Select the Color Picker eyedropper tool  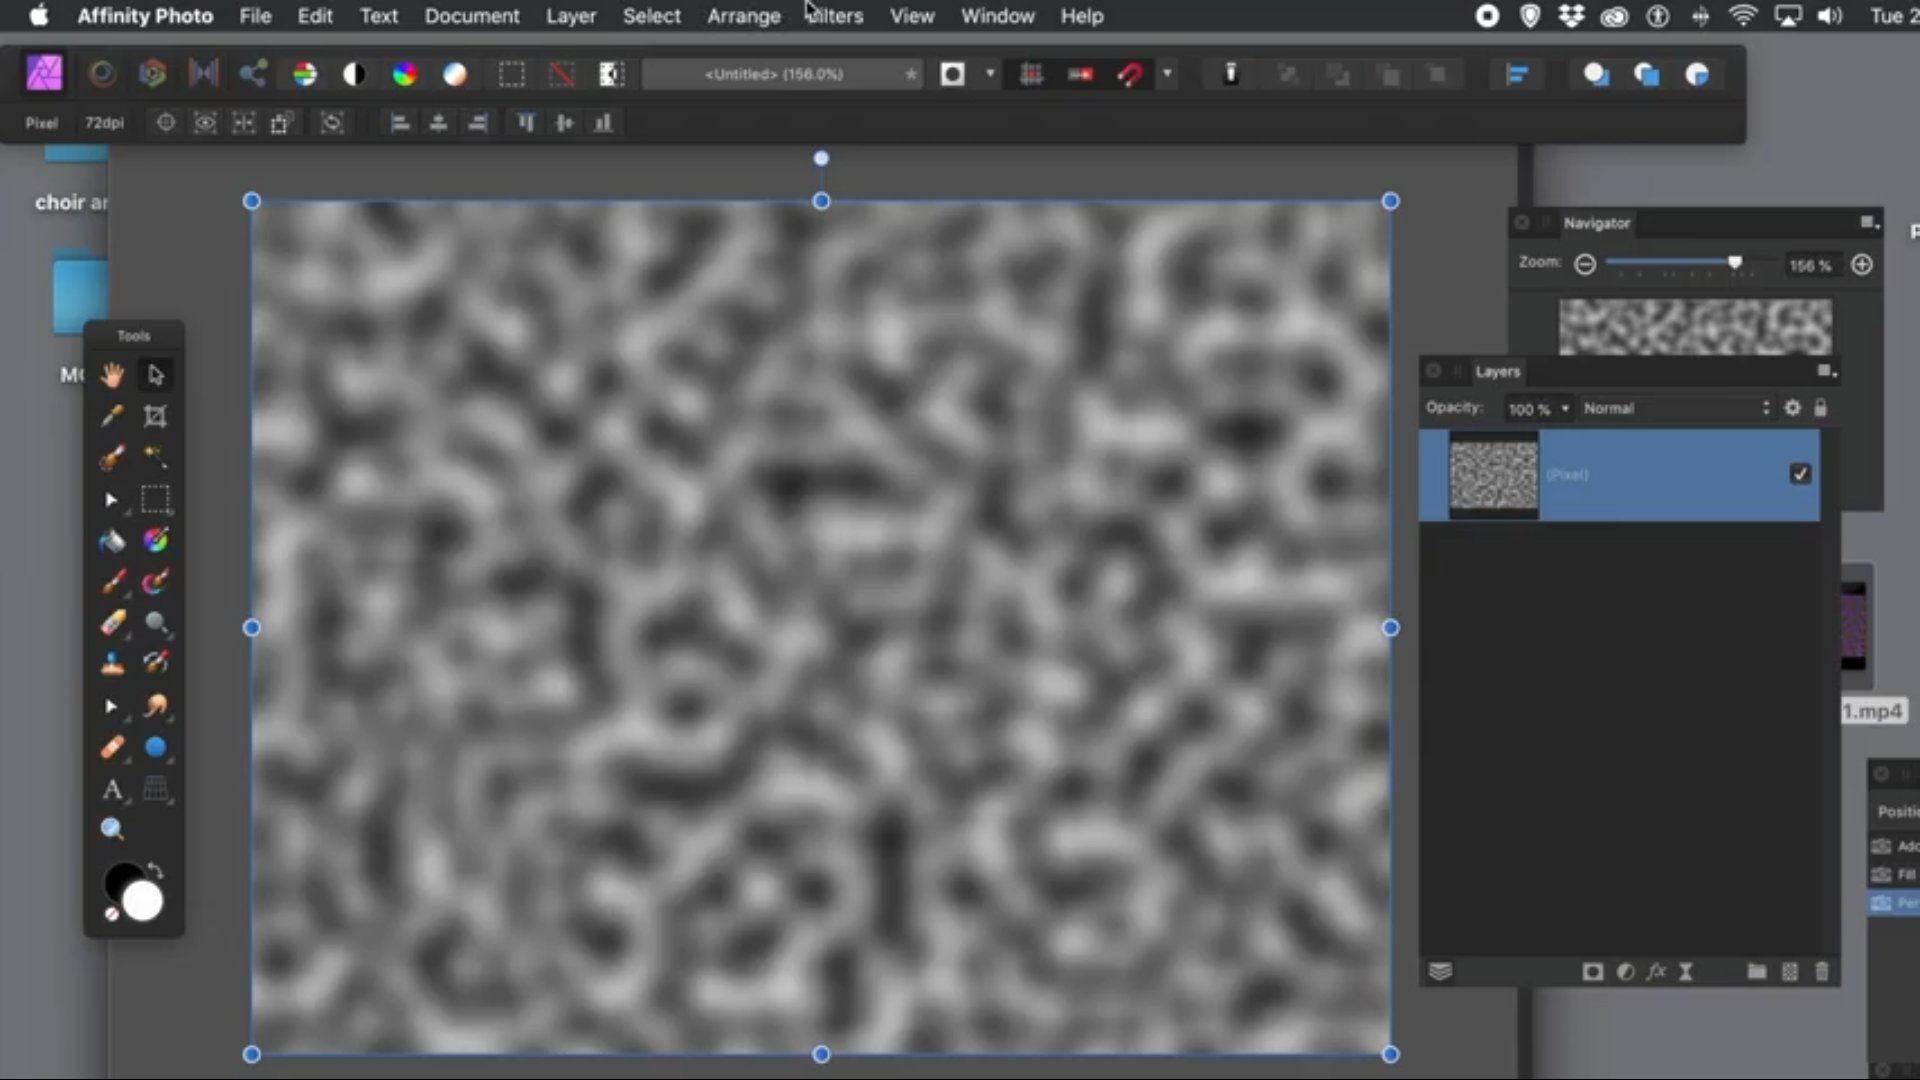pyautogui.click(x=112, y=416)
